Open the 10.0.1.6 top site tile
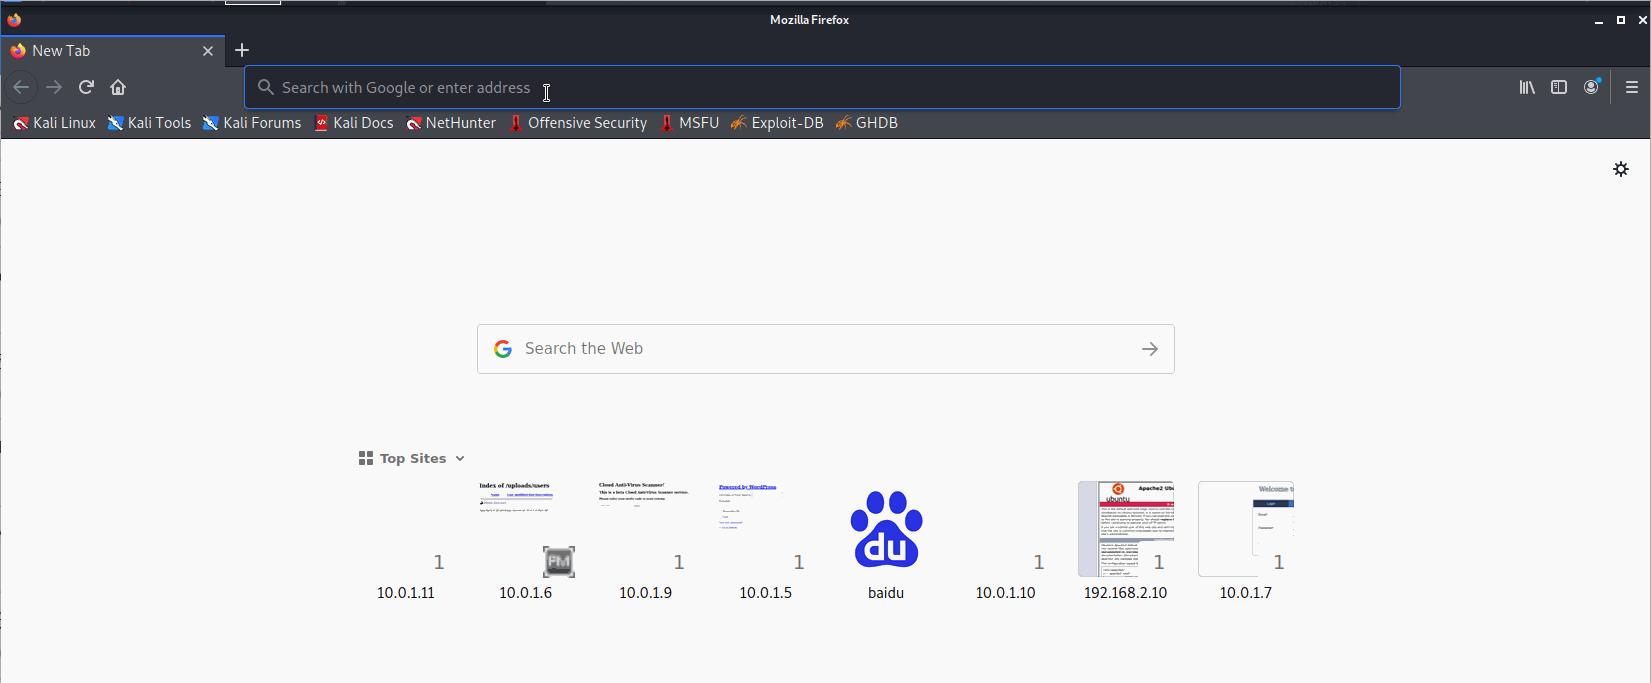Viewport: 1651px width, 683px height. (x=526, y=541)
